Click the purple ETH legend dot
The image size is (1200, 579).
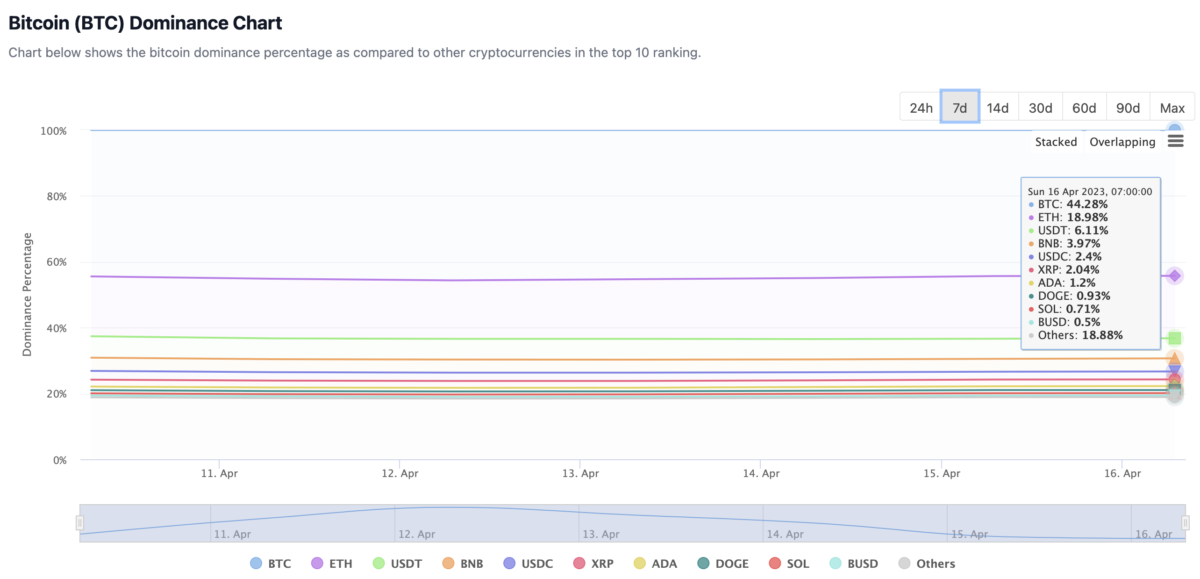pyautogui.click(x=317, y=563)
